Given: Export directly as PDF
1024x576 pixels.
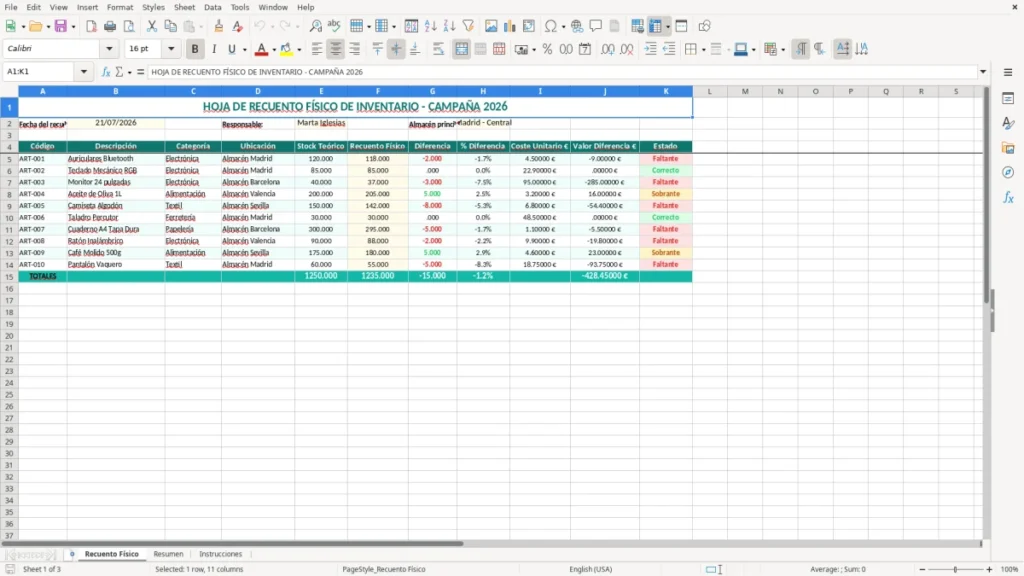Looking at the screenshot, I should tap(91, 26).
